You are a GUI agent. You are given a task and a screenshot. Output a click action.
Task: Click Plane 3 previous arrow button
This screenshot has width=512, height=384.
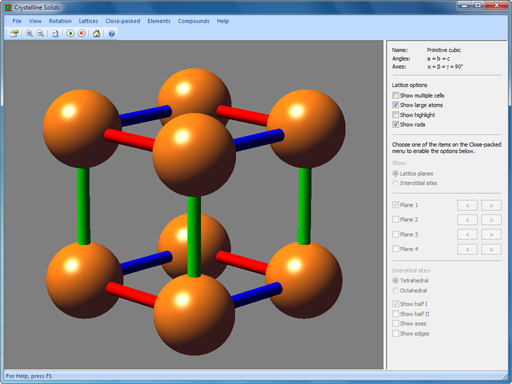pos(467,235)
